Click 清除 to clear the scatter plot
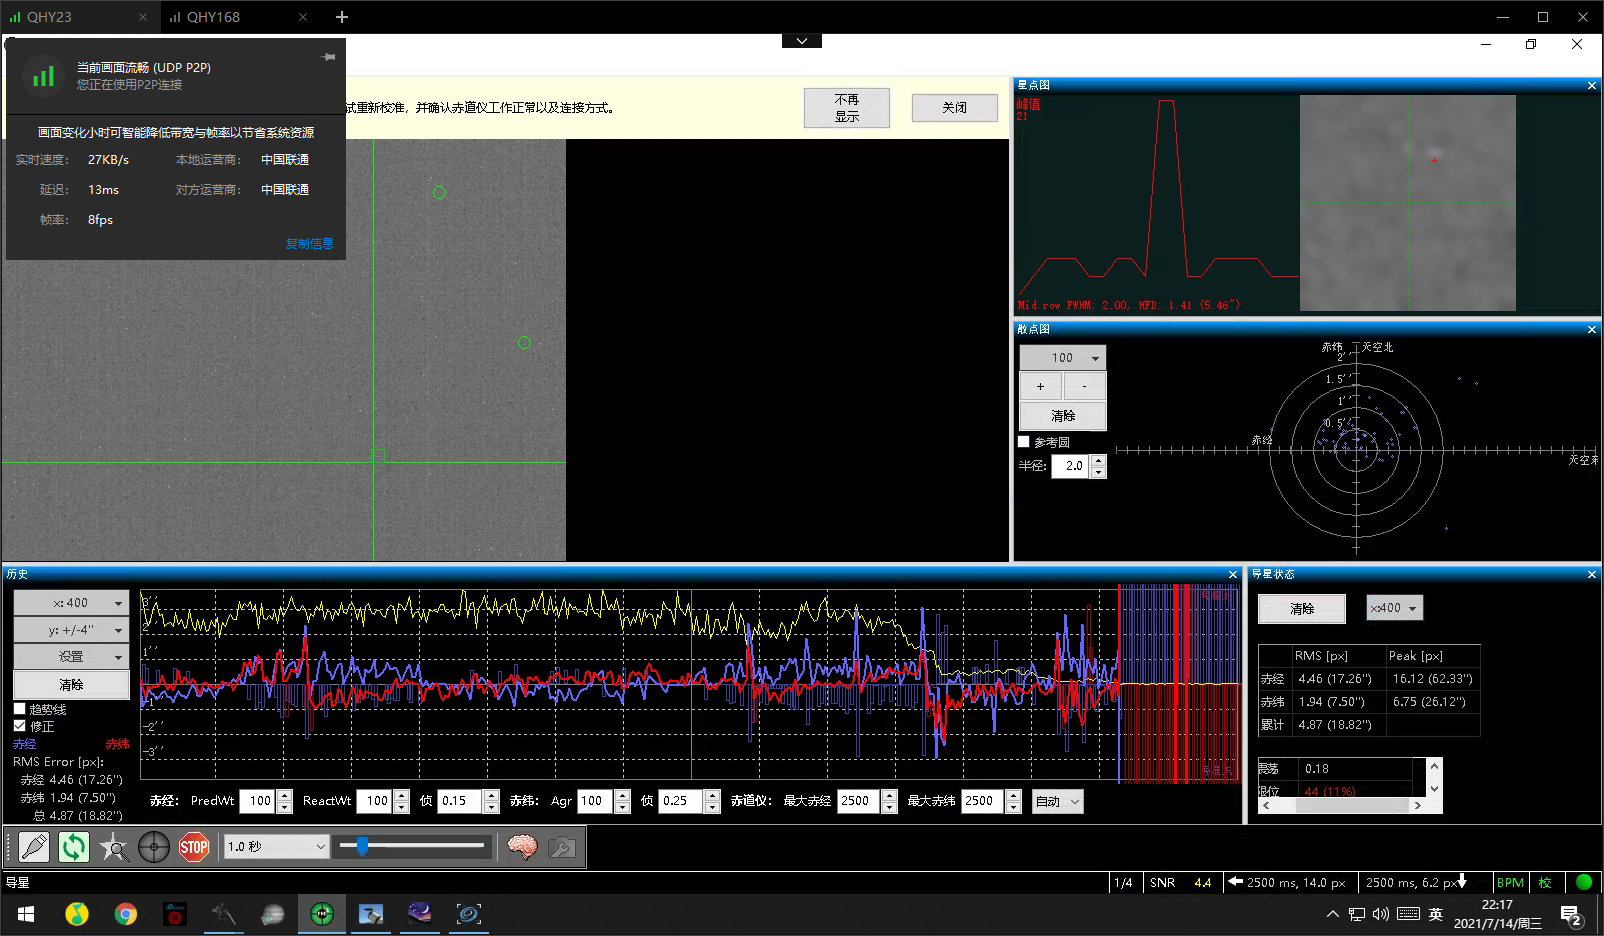The width and height of the screenshot is (1604, 936). (1062, 416)
